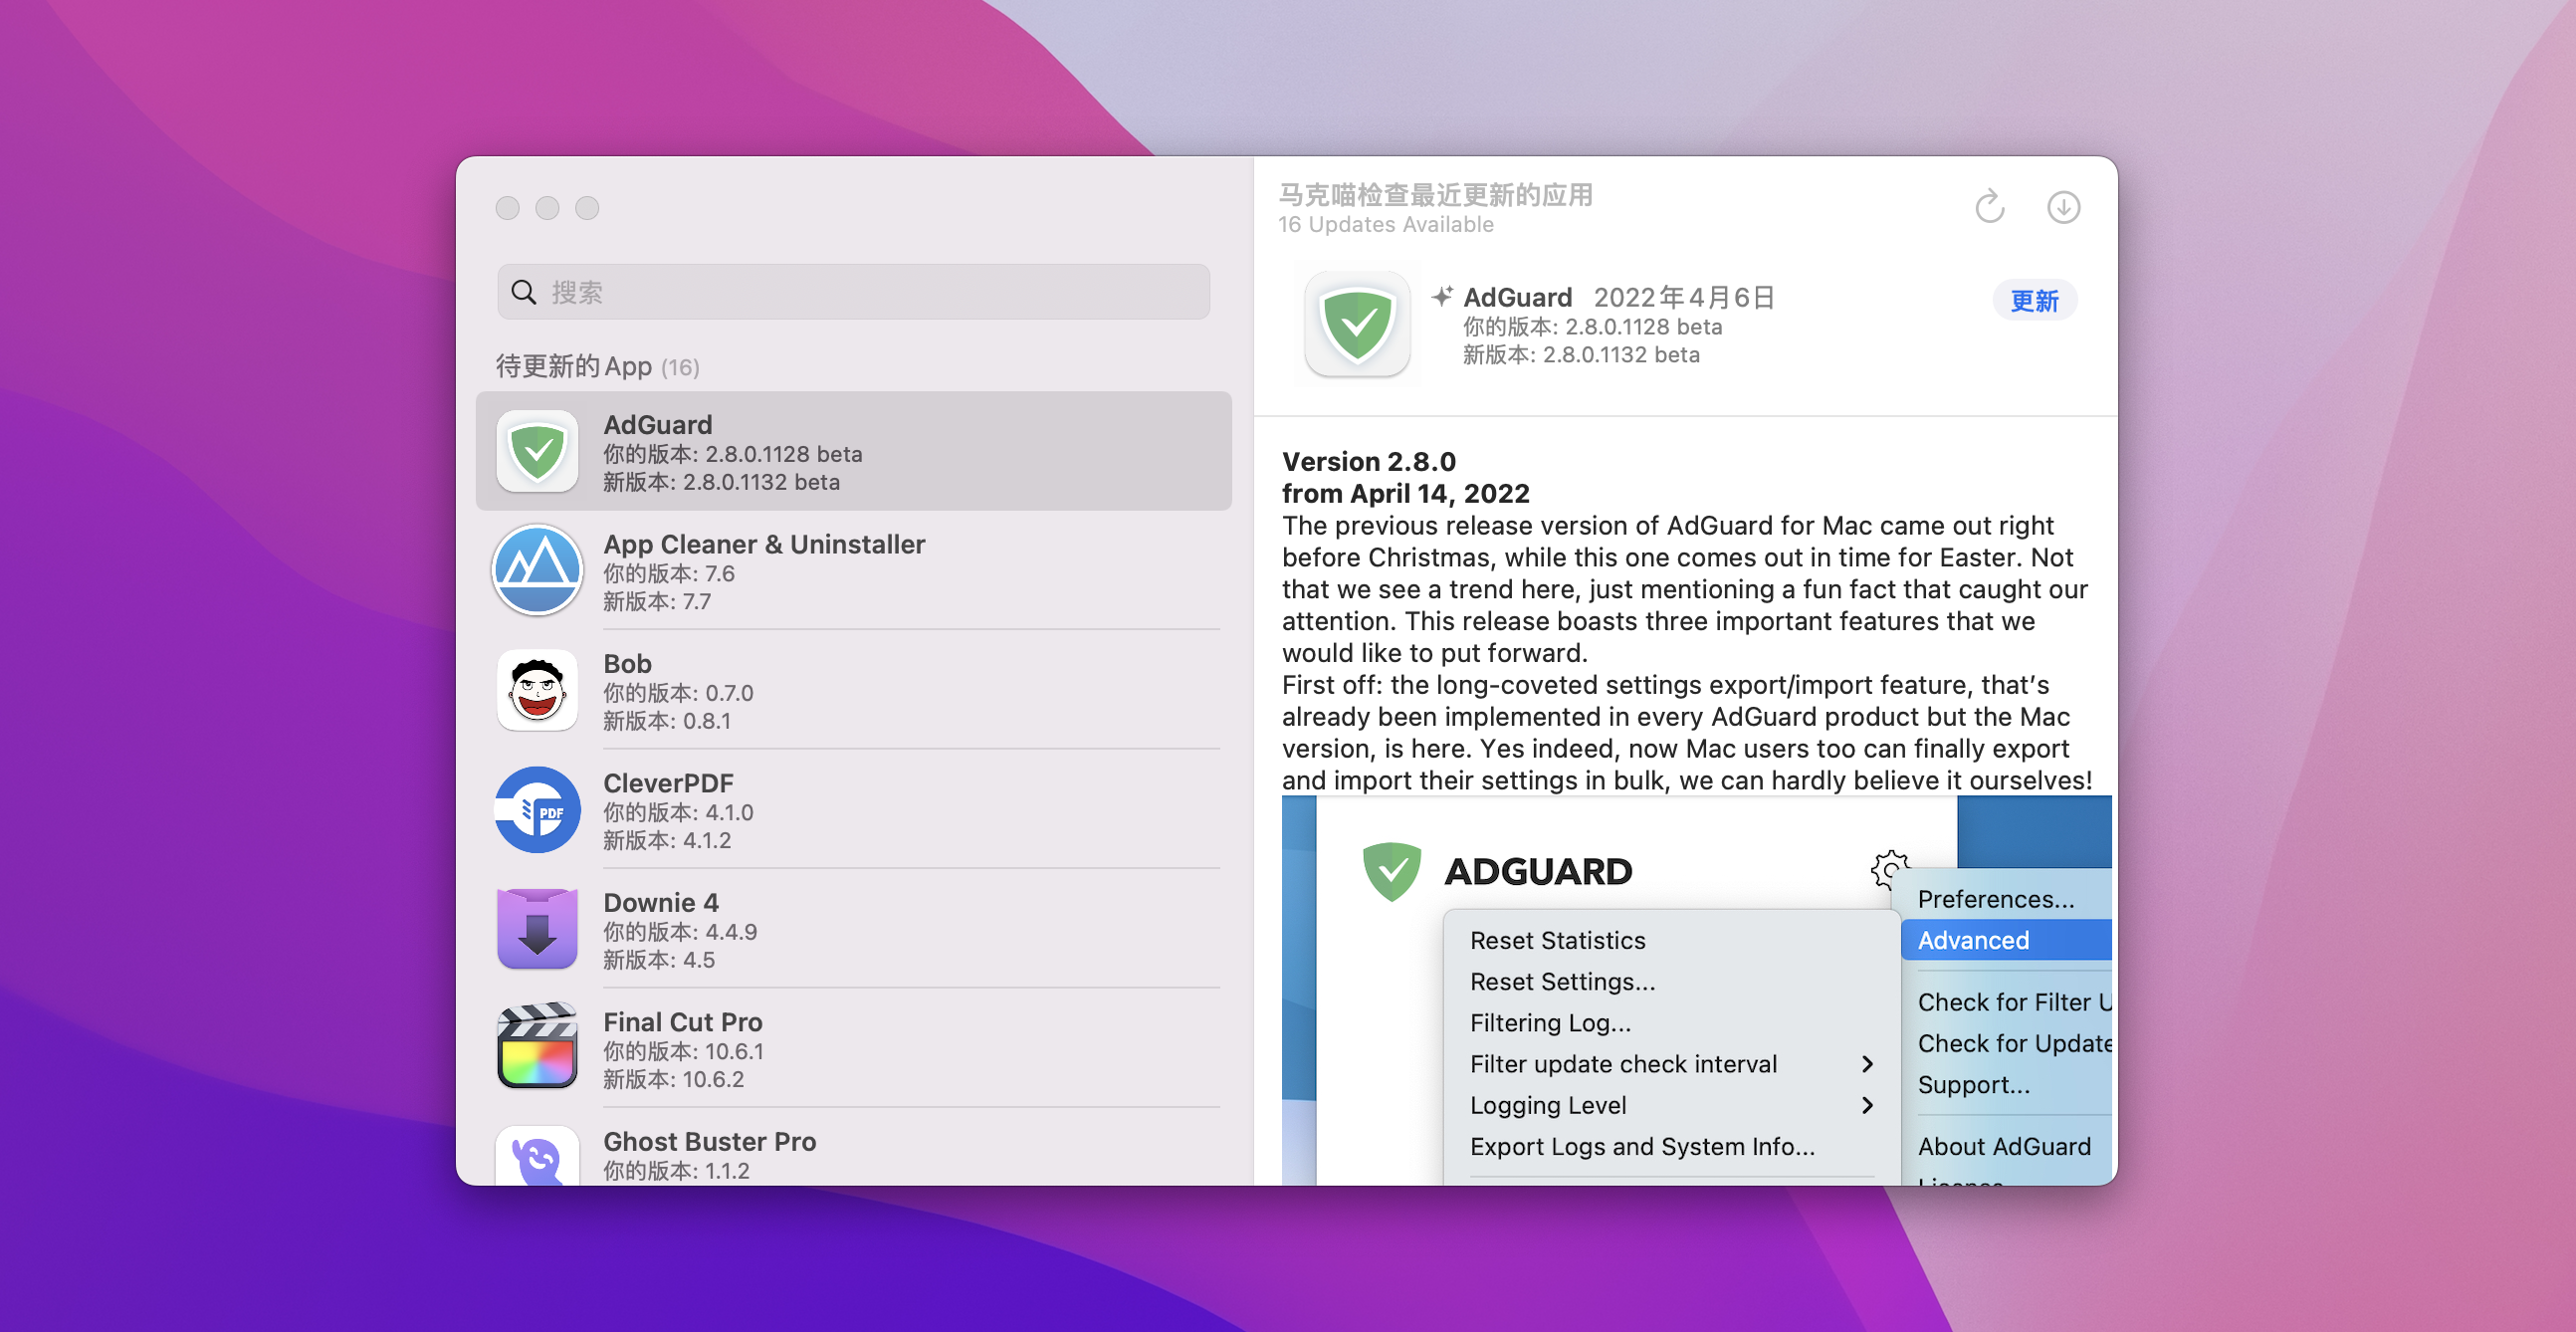The image size is (2576, 1332).
Task: Click the download all updates icon
Action: [x=2063, y=207]
